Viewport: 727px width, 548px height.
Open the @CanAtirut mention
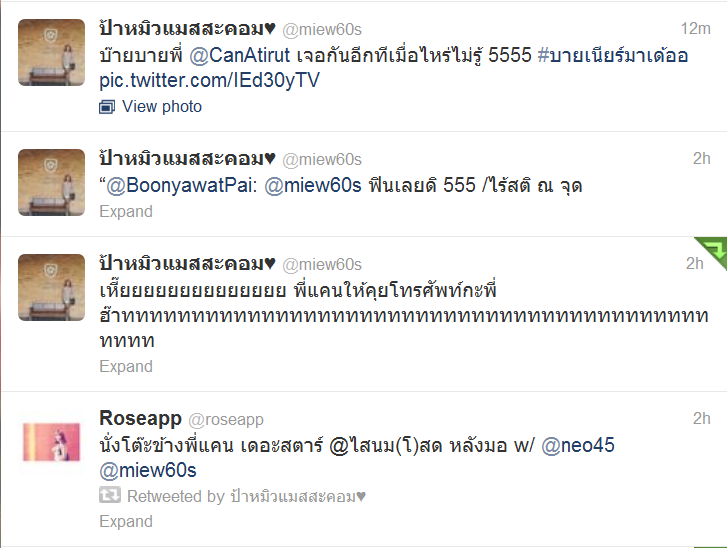[x=240, y=55]
